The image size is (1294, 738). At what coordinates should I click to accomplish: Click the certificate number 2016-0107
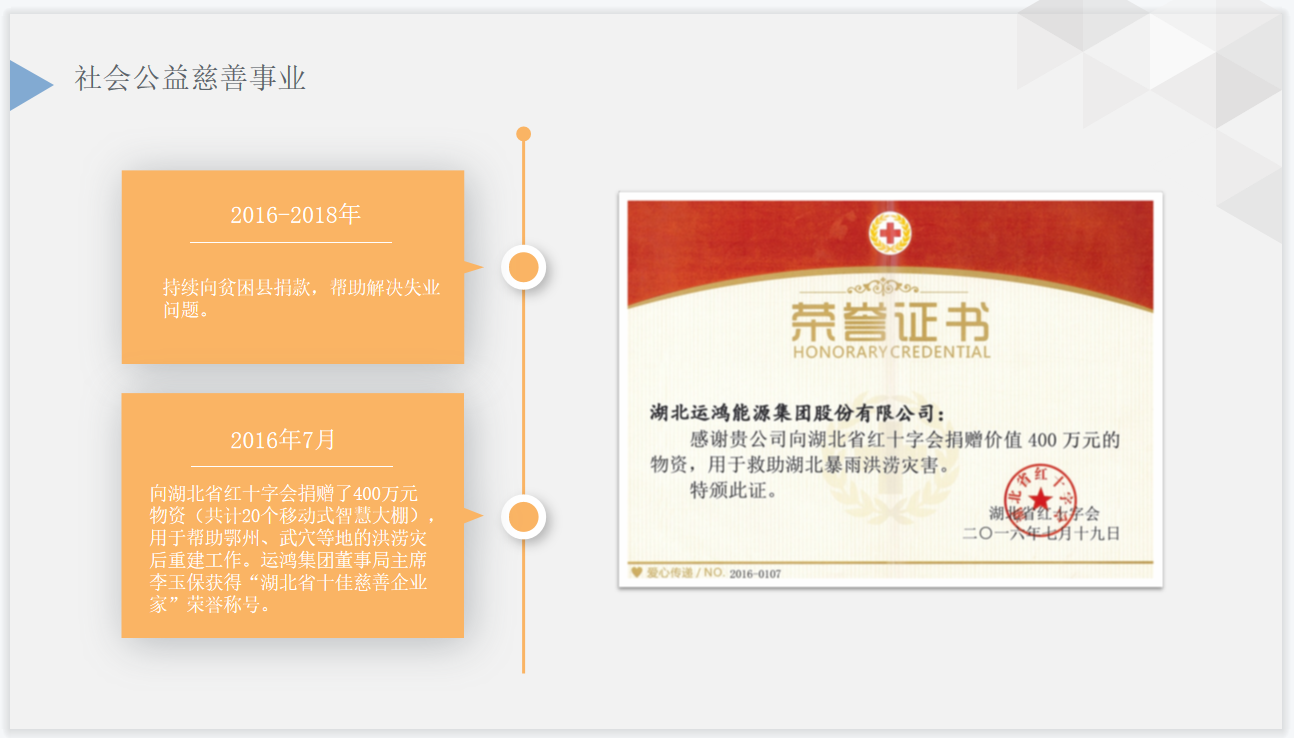coord(755,574)
